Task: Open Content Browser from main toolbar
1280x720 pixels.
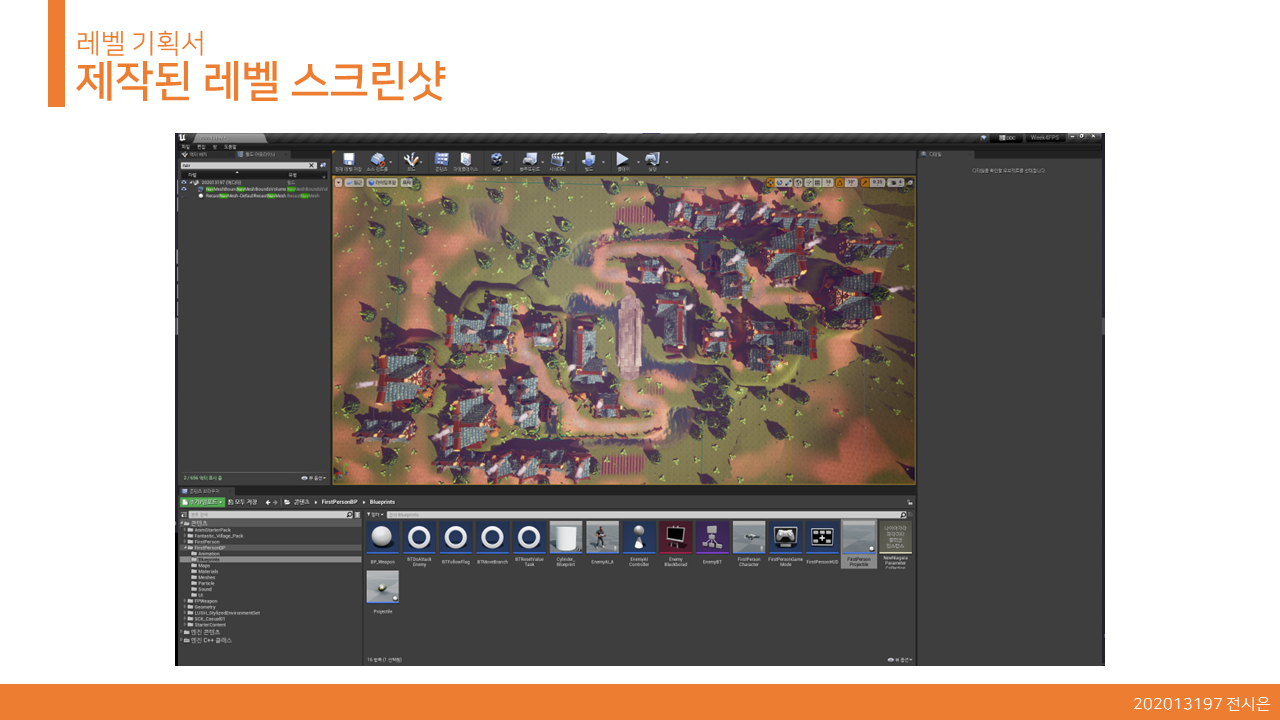Action: (441, 161)
